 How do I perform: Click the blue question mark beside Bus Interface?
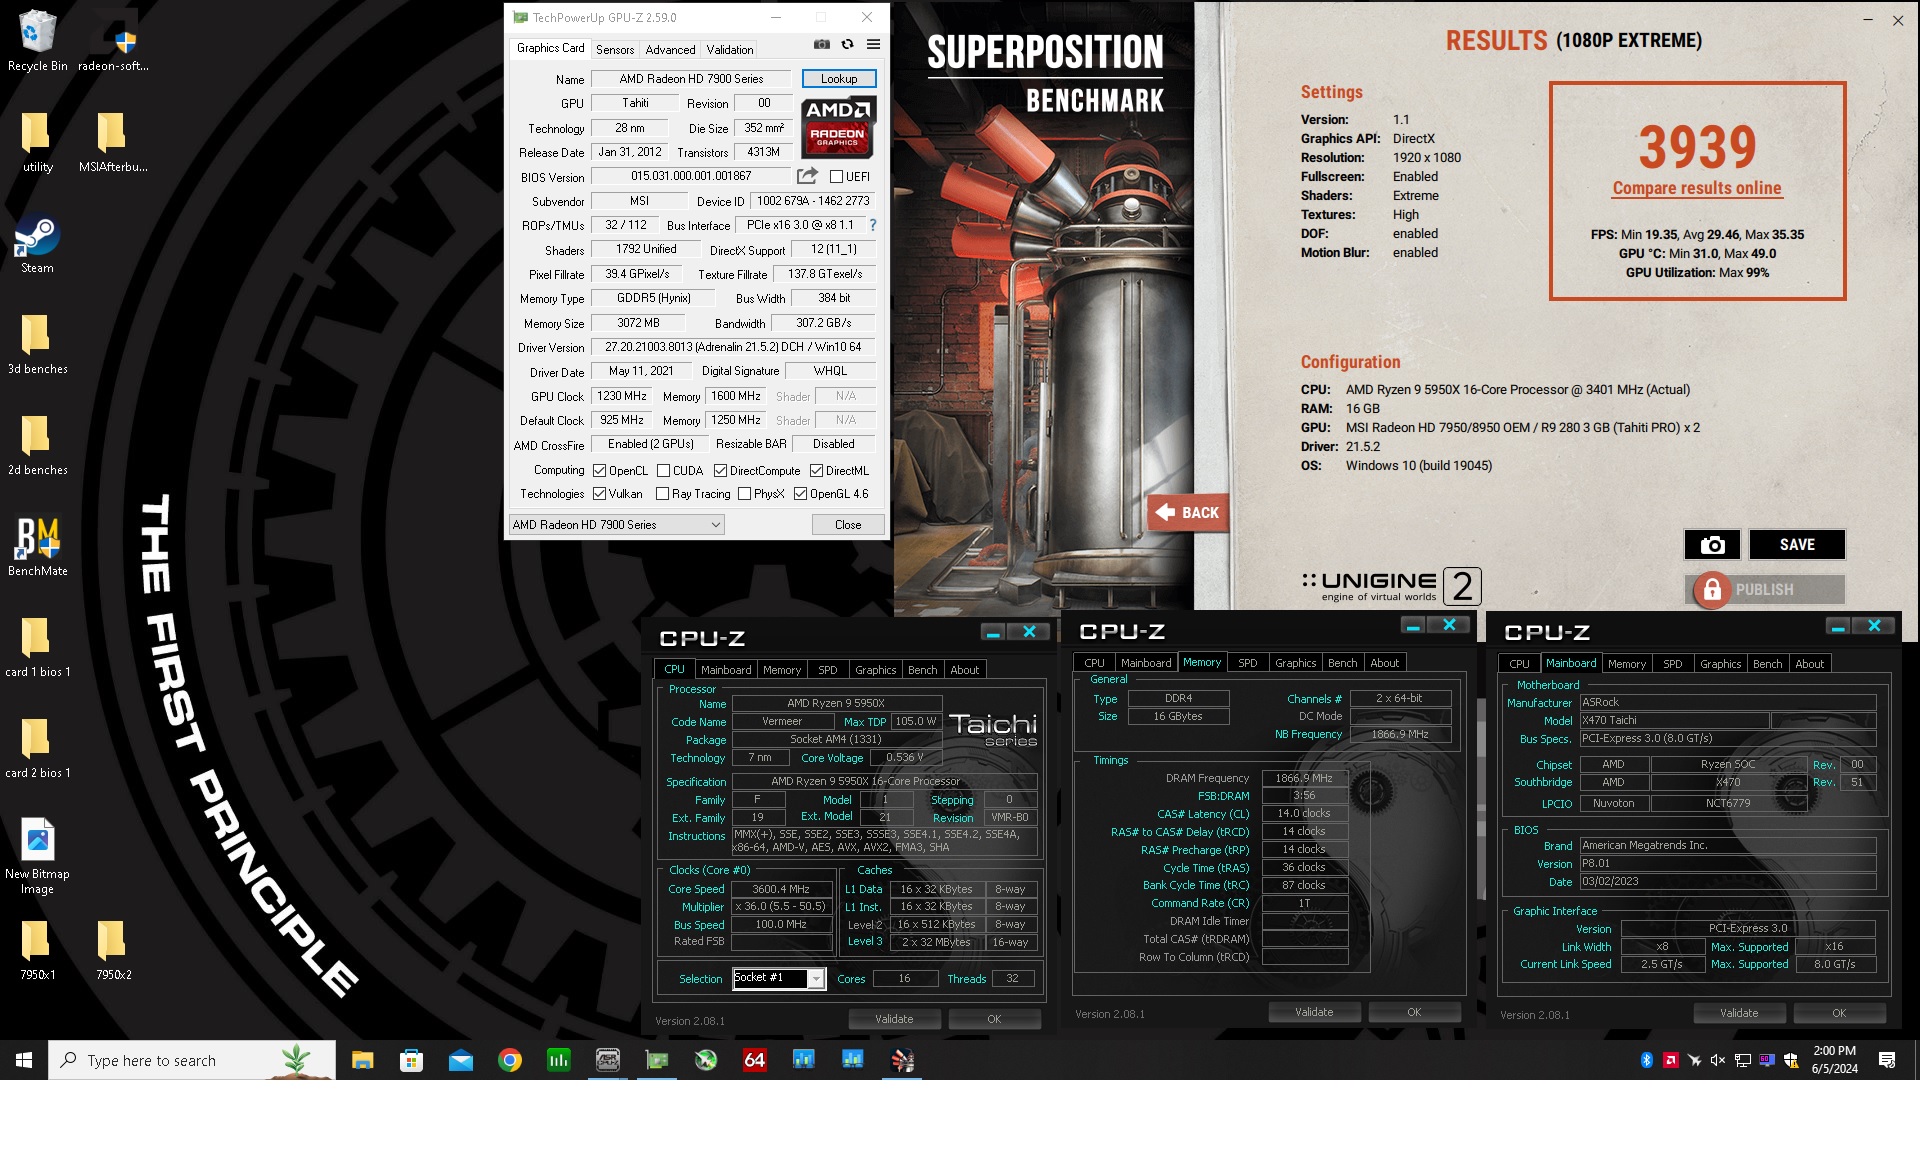pos(872,225)
